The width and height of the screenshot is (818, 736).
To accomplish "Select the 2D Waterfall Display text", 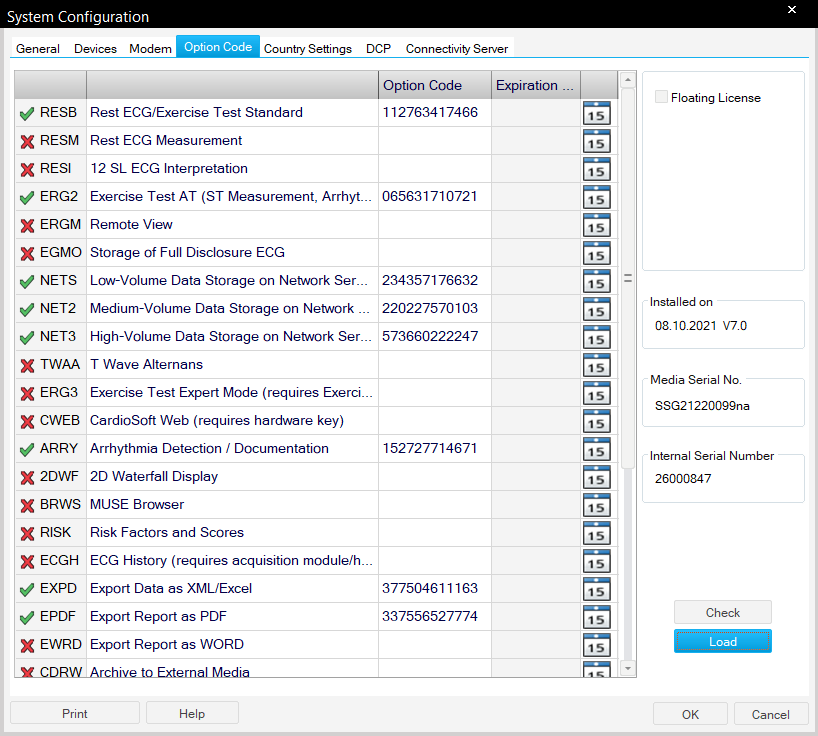I will point(154,477).
